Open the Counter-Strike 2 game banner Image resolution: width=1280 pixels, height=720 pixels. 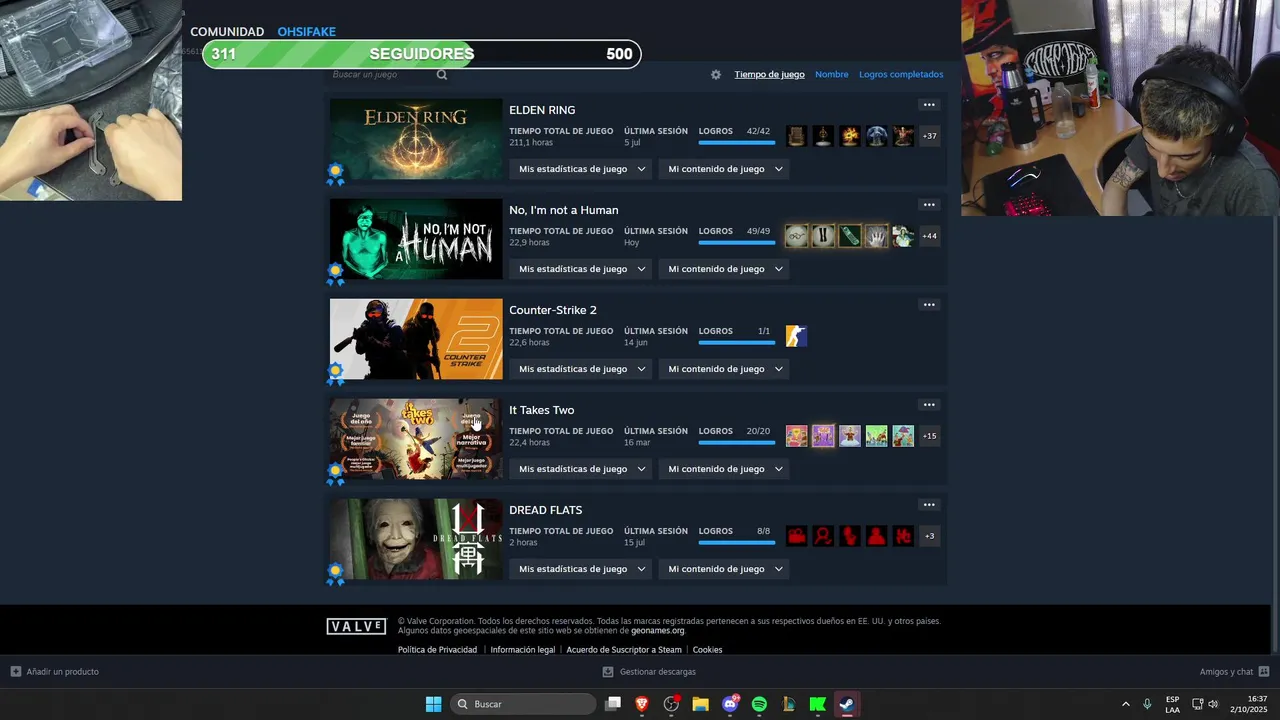click(416, 339)
